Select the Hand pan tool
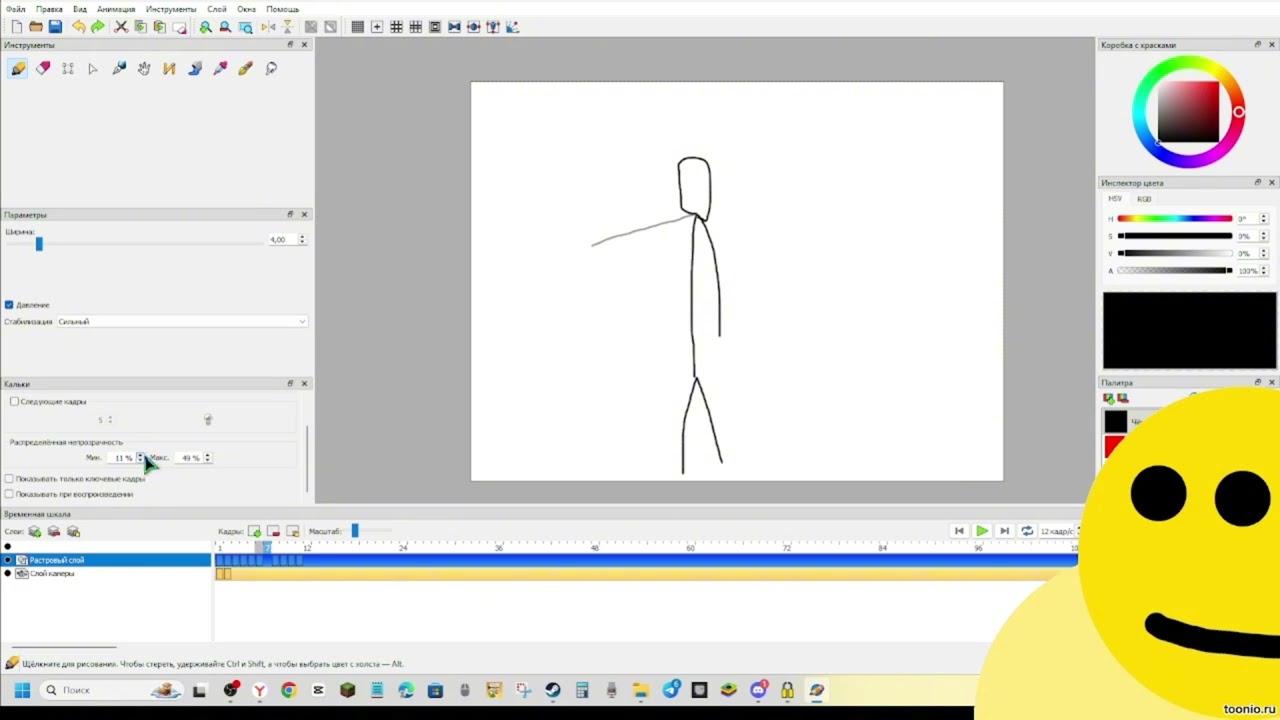 144,68
